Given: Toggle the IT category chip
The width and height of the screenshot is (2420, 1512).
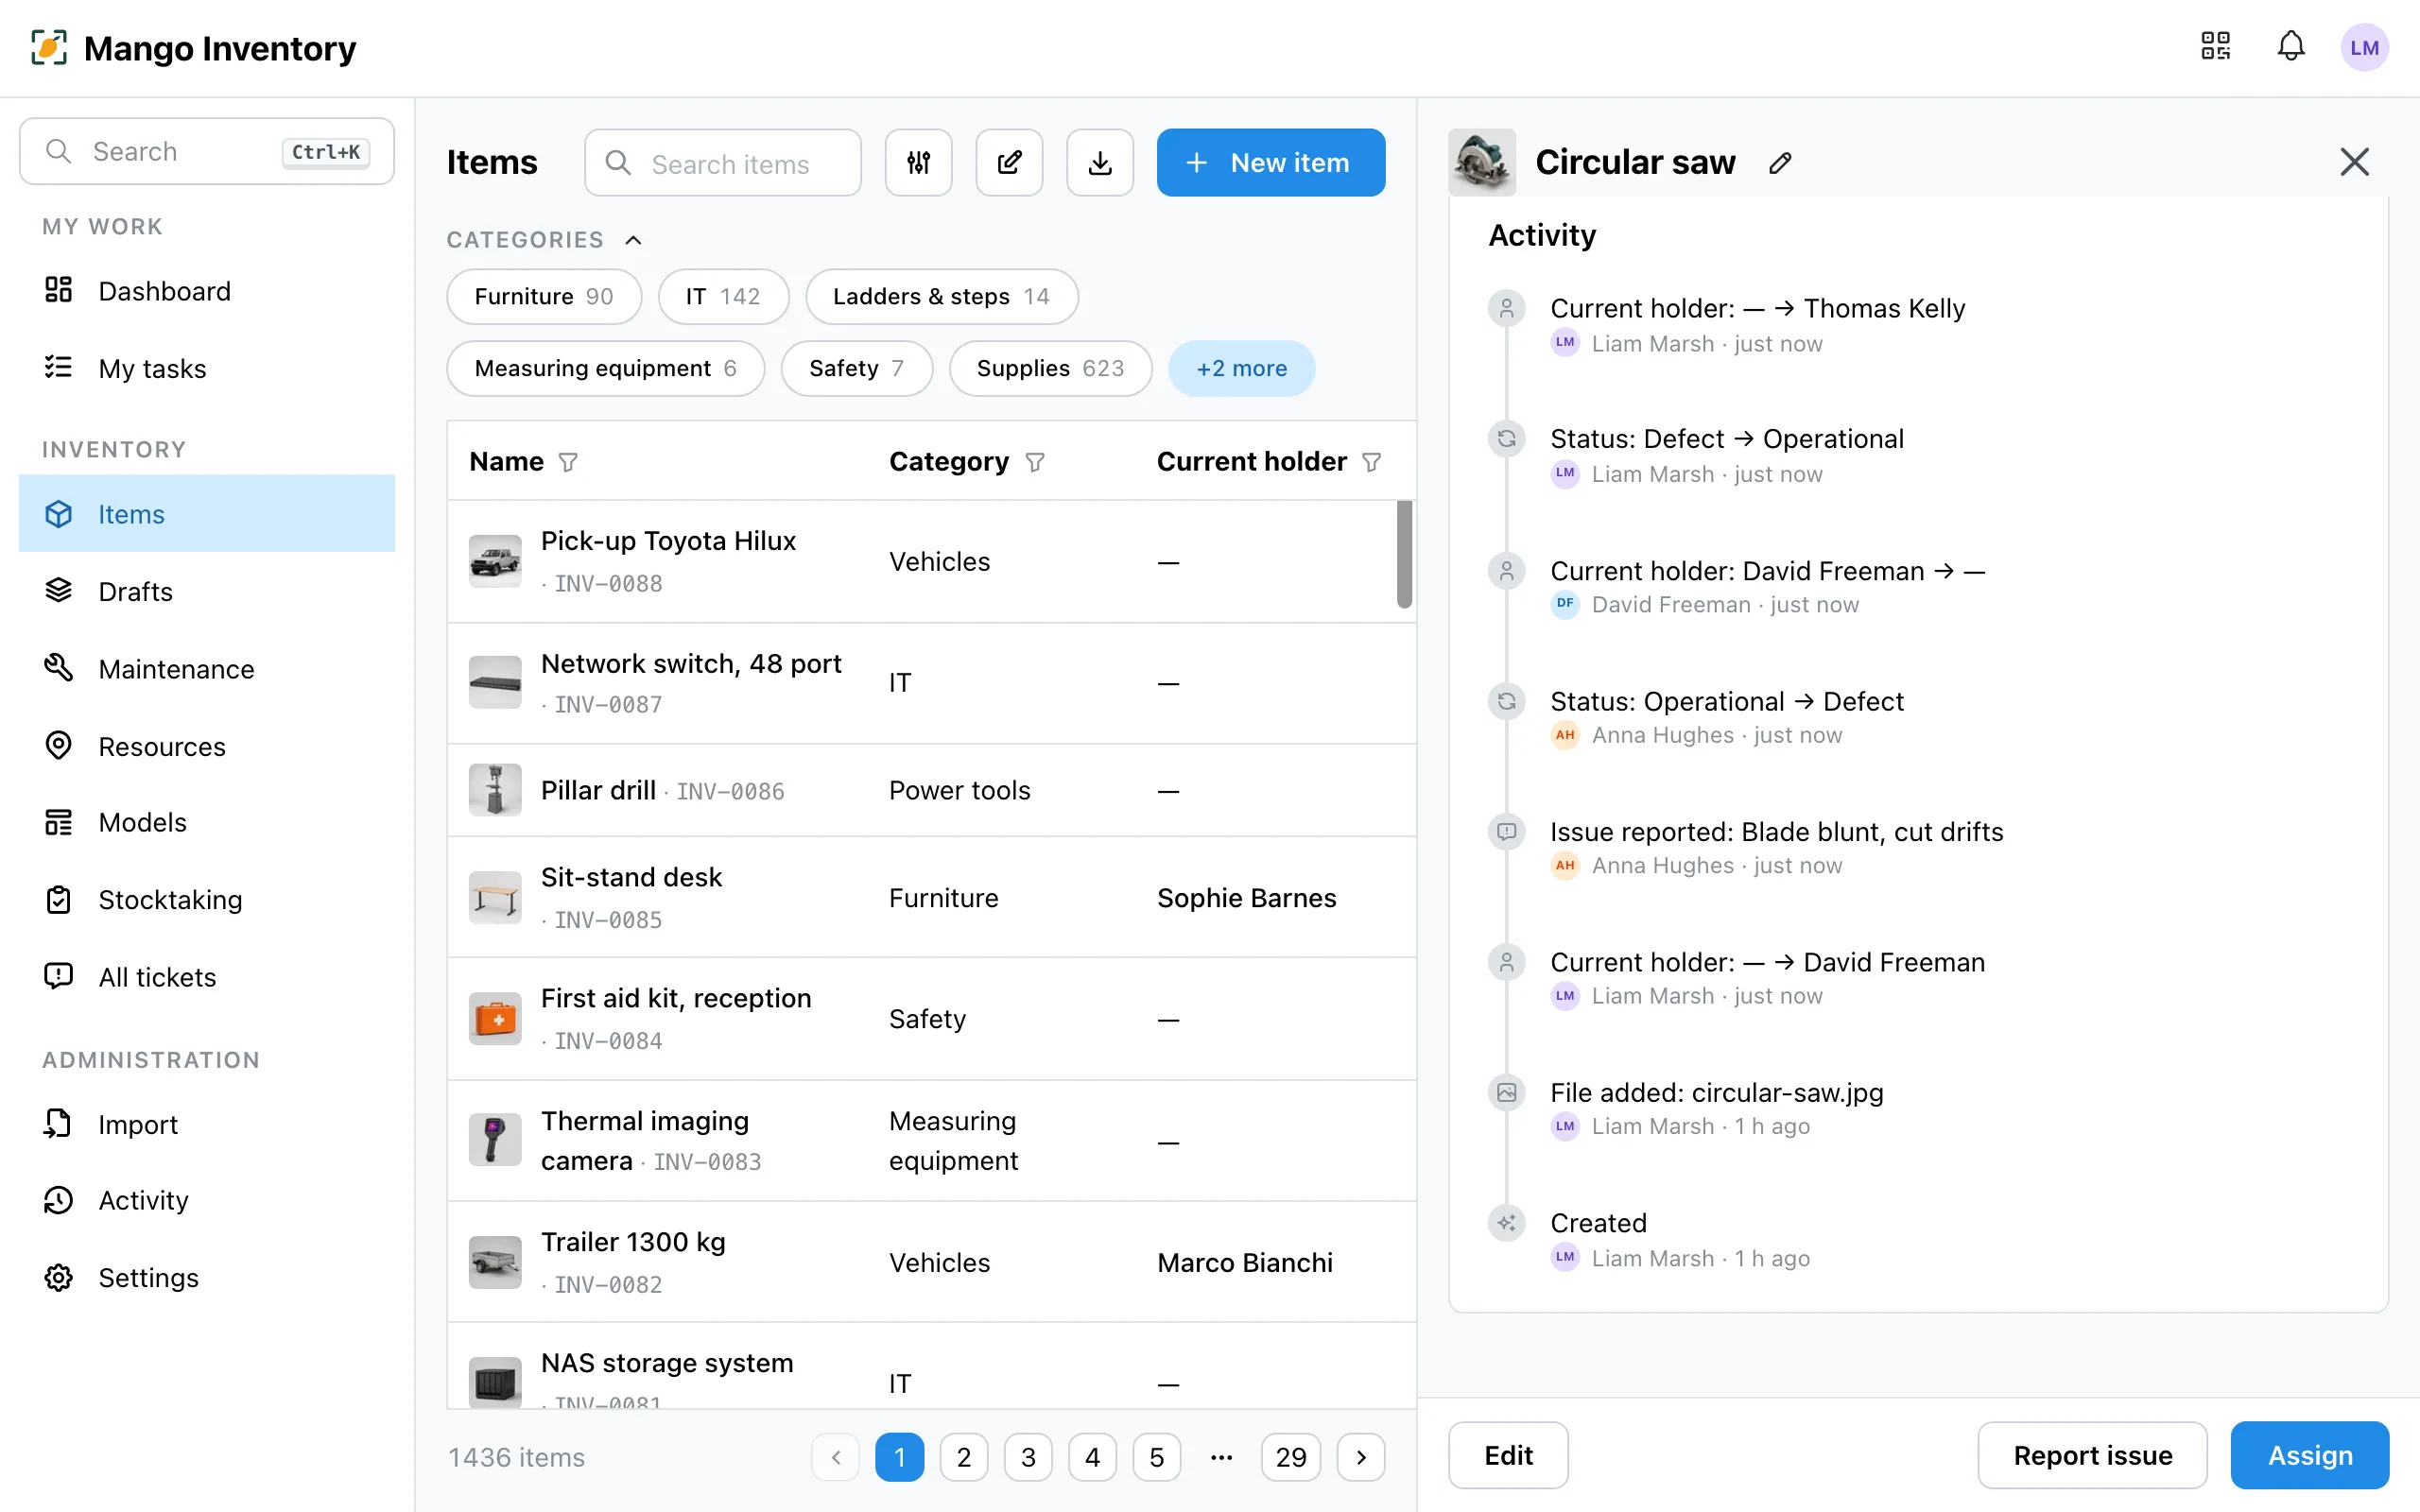Looking at the screenshot, I should coord(723,296).
